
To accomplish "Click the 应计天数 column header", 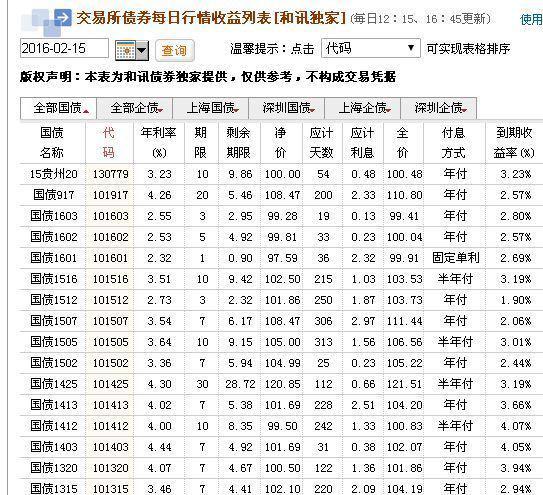I will coord(321,142).
